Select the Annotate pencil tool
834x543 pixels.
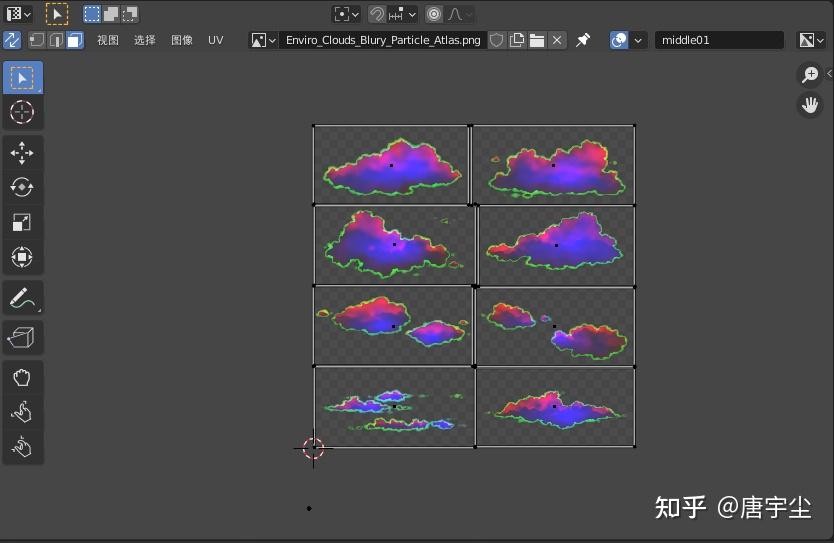(x=22, y=298)
